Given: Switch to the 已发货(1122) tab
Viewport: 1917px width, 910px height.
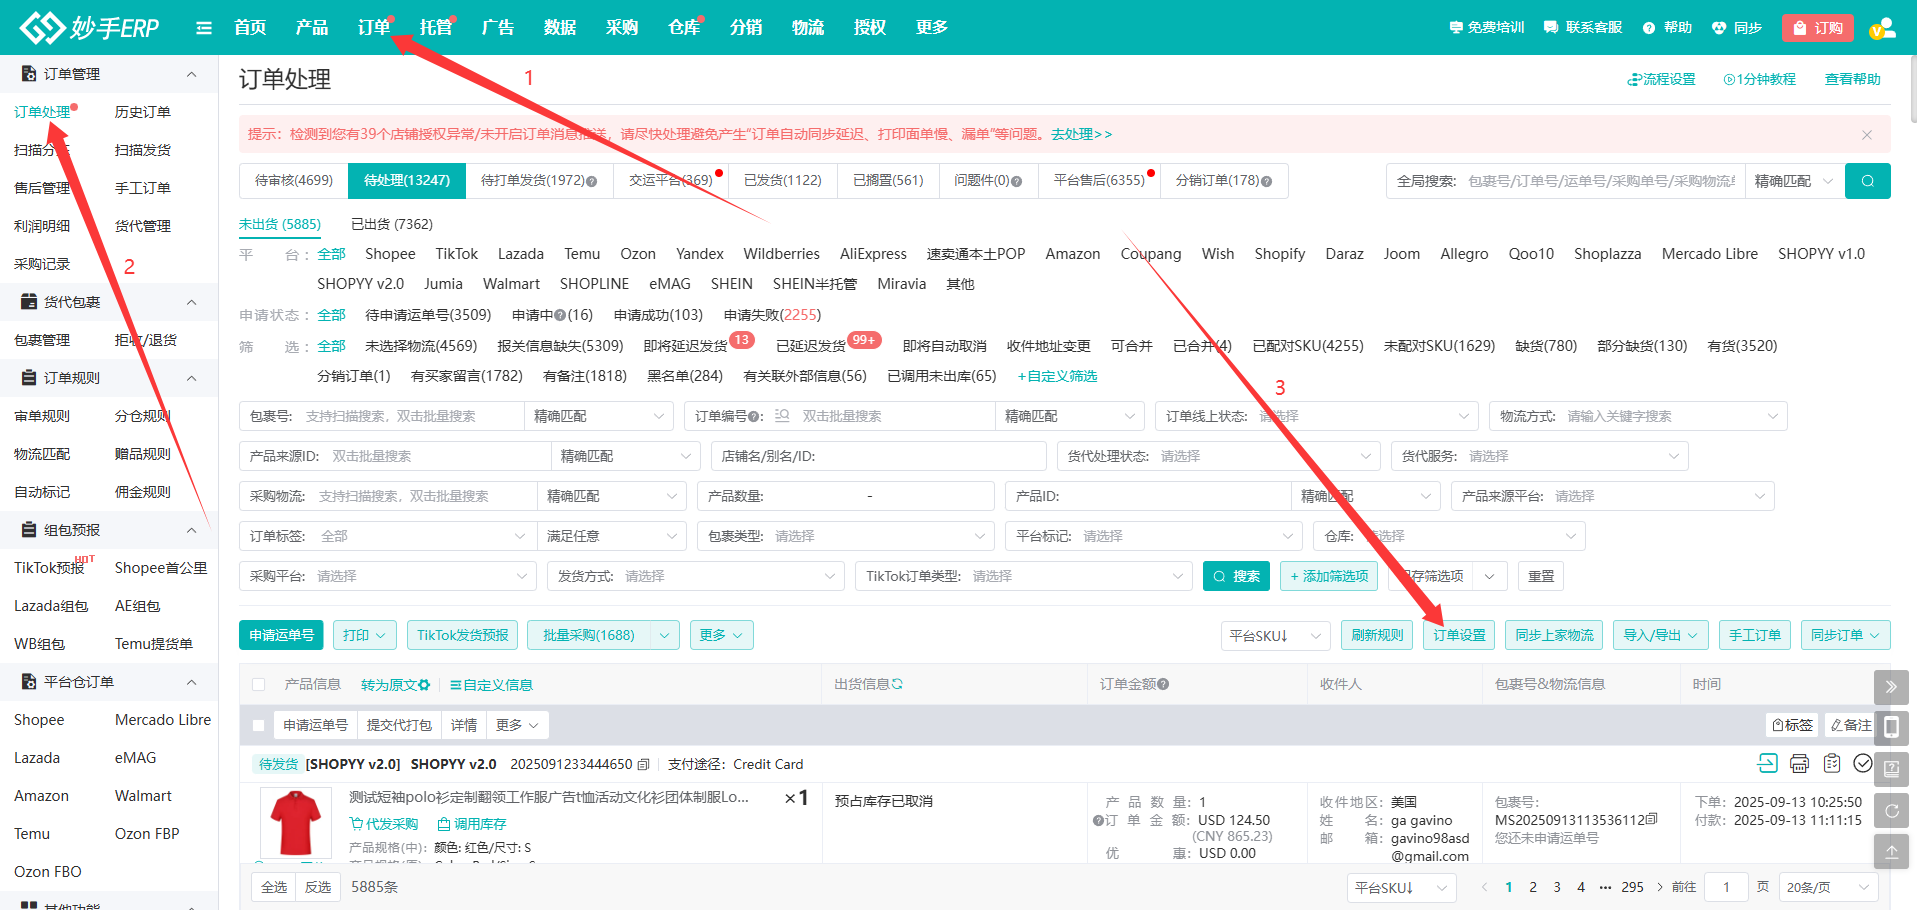Looking at the screenshot, I should point(782,181).
